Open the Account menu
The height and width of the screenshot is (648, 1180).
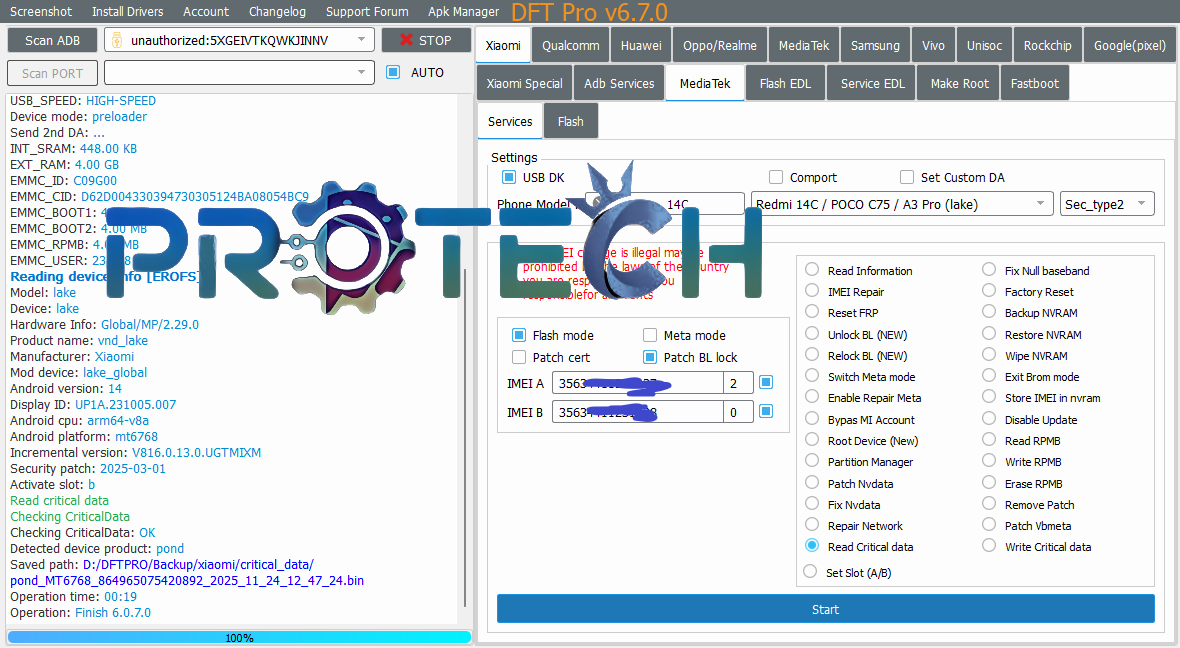pos(205,11)
